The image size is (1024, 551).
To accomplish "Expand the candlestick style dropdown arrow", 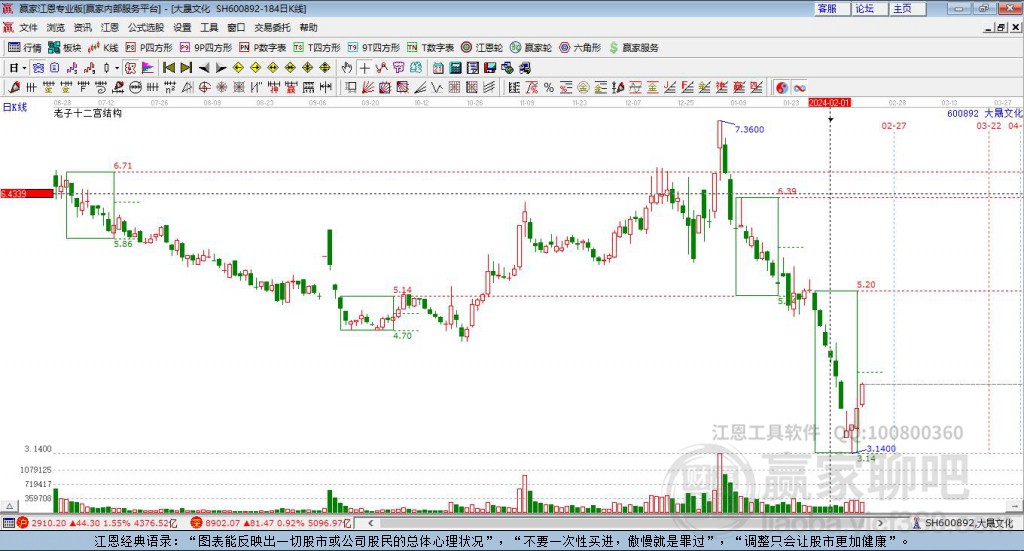I will [117, 68].
